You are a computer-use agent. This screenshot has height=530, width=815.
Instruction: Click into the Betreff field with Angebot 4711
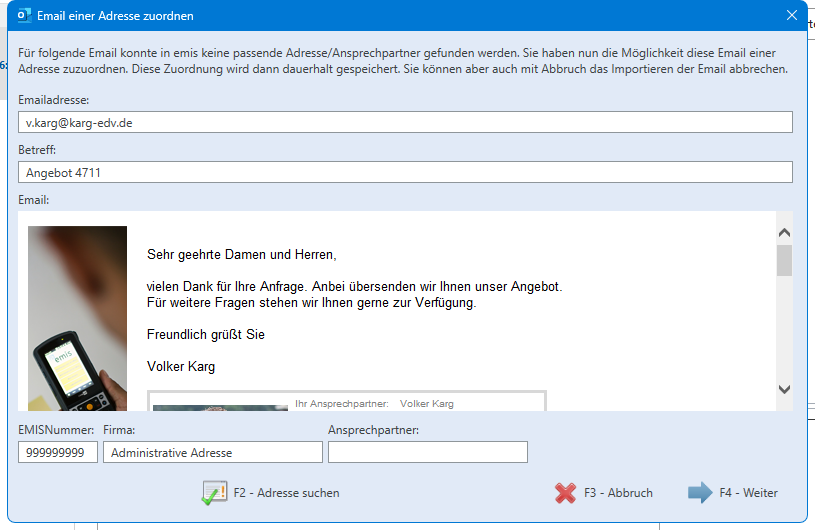405,172
